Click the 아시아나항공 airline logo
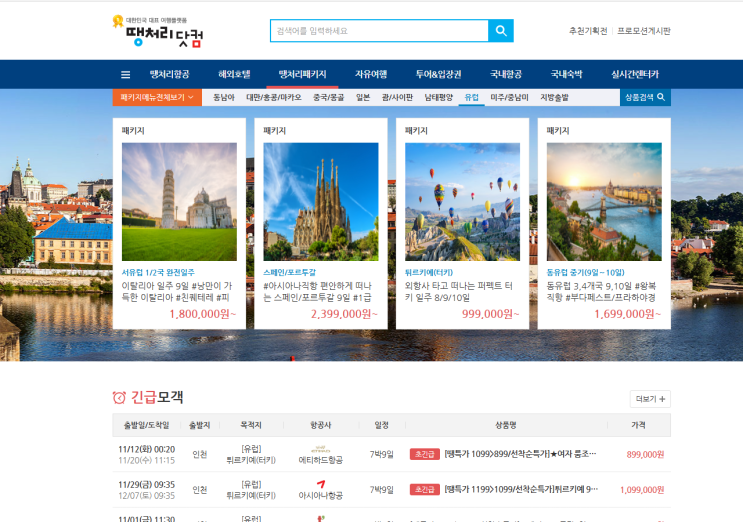The width and height of the screenshot is (743, 522). [321, 484]
